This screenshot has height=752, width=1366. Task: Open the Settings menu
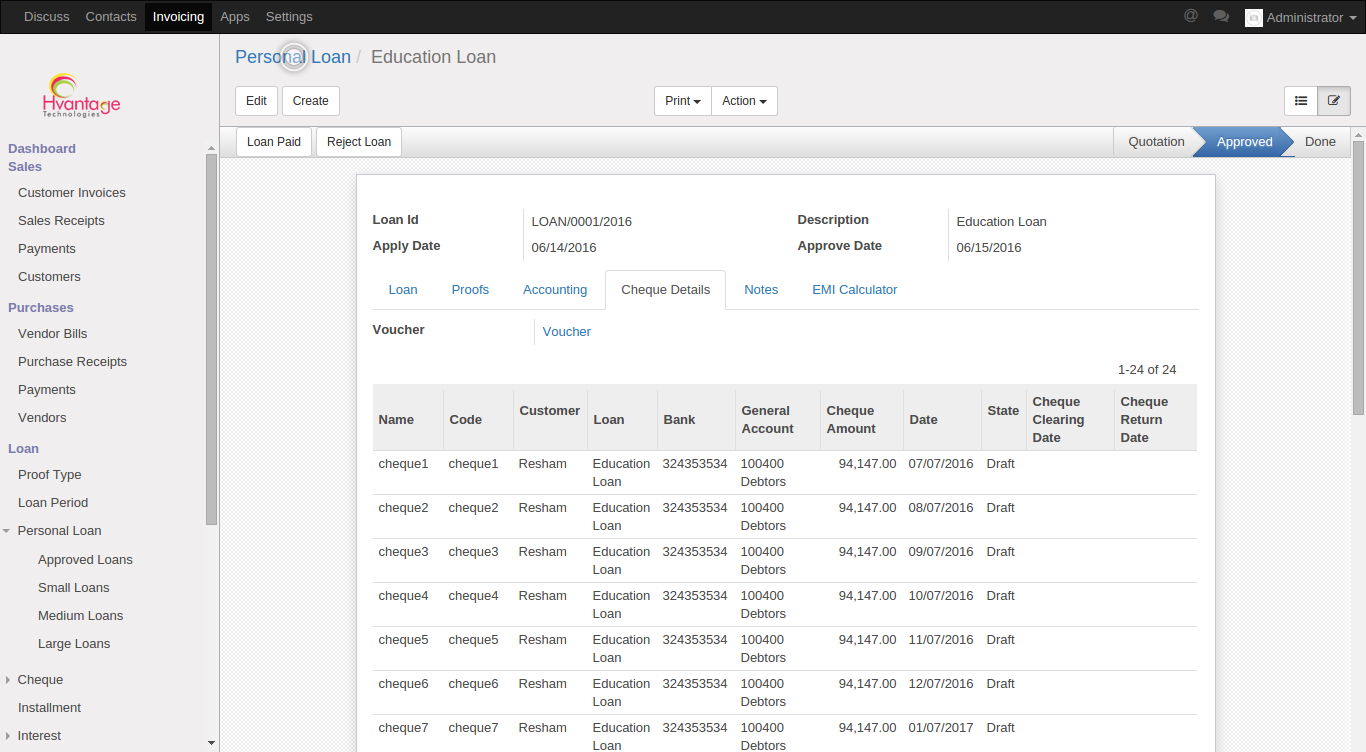click(x=289, y=17)
